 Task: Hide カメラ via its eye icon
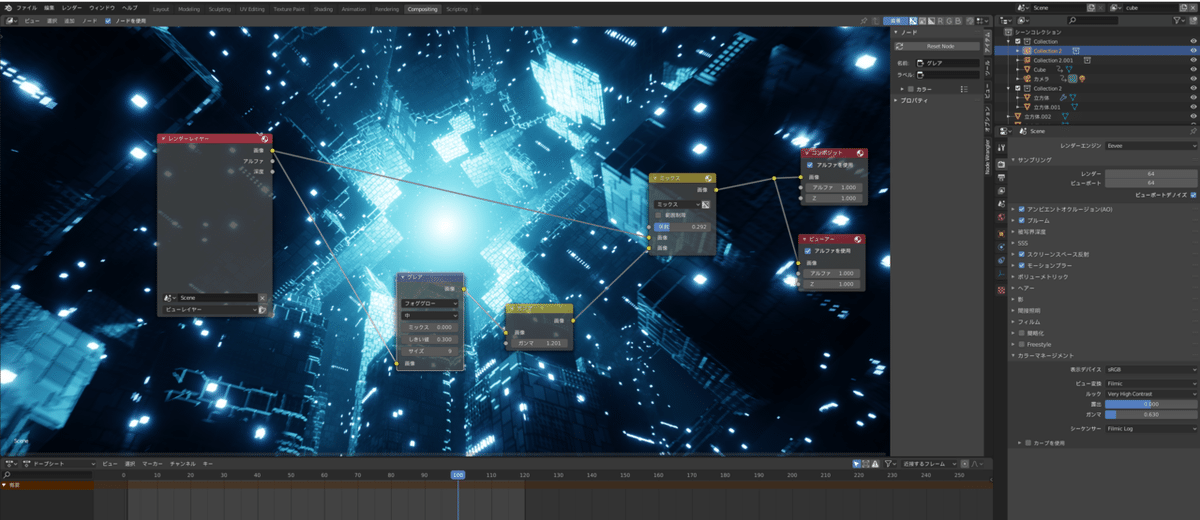1193,78
